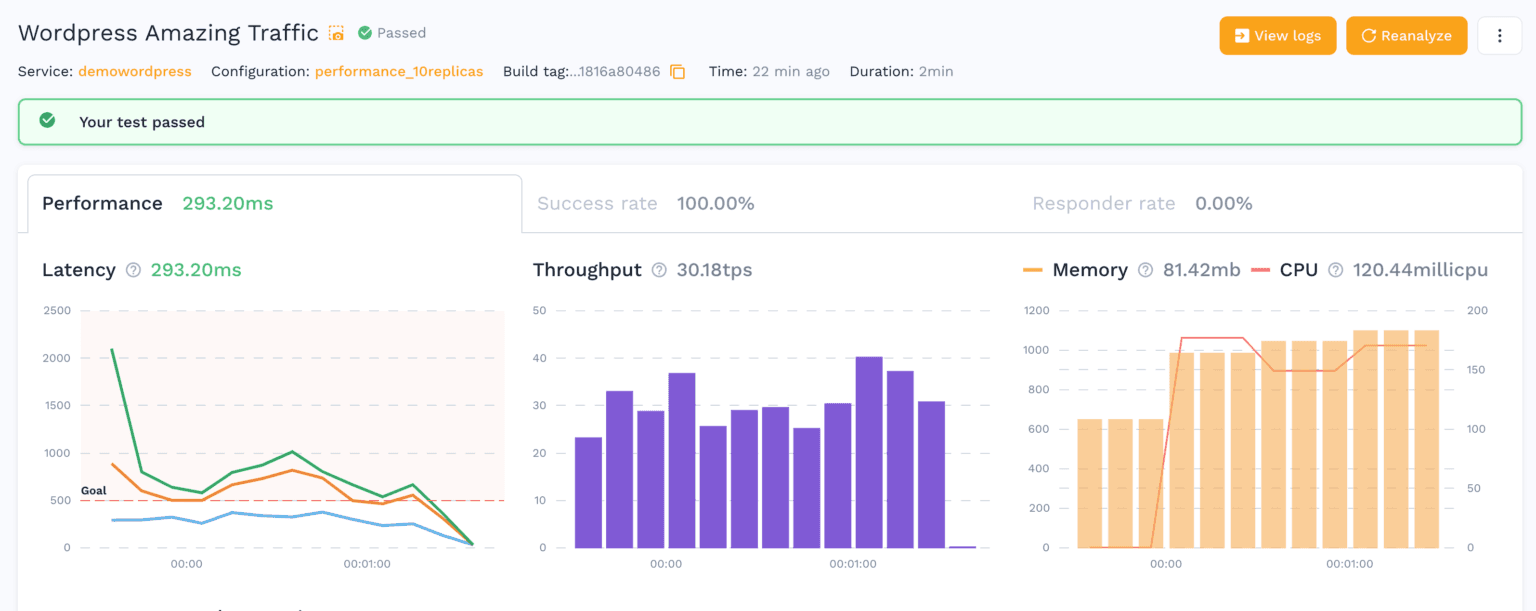Click the orange icon beside the test title

click(x=337, y=33)
